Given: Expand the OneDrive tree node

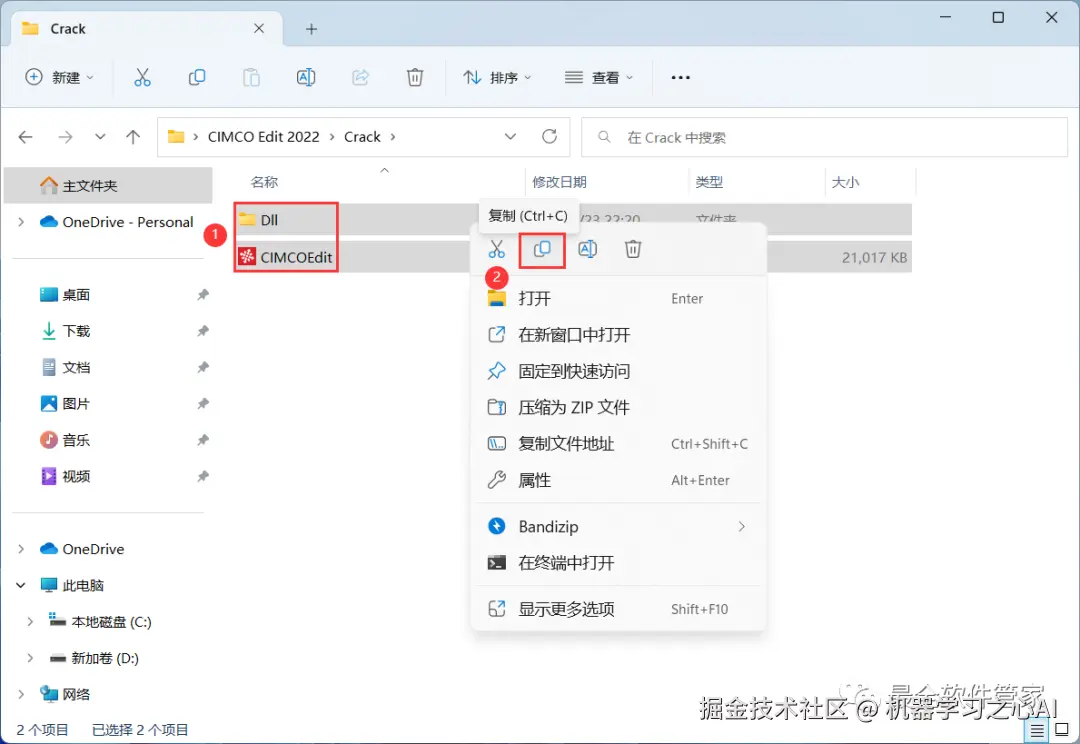Looking at the screenshot, I should (21, 549).
